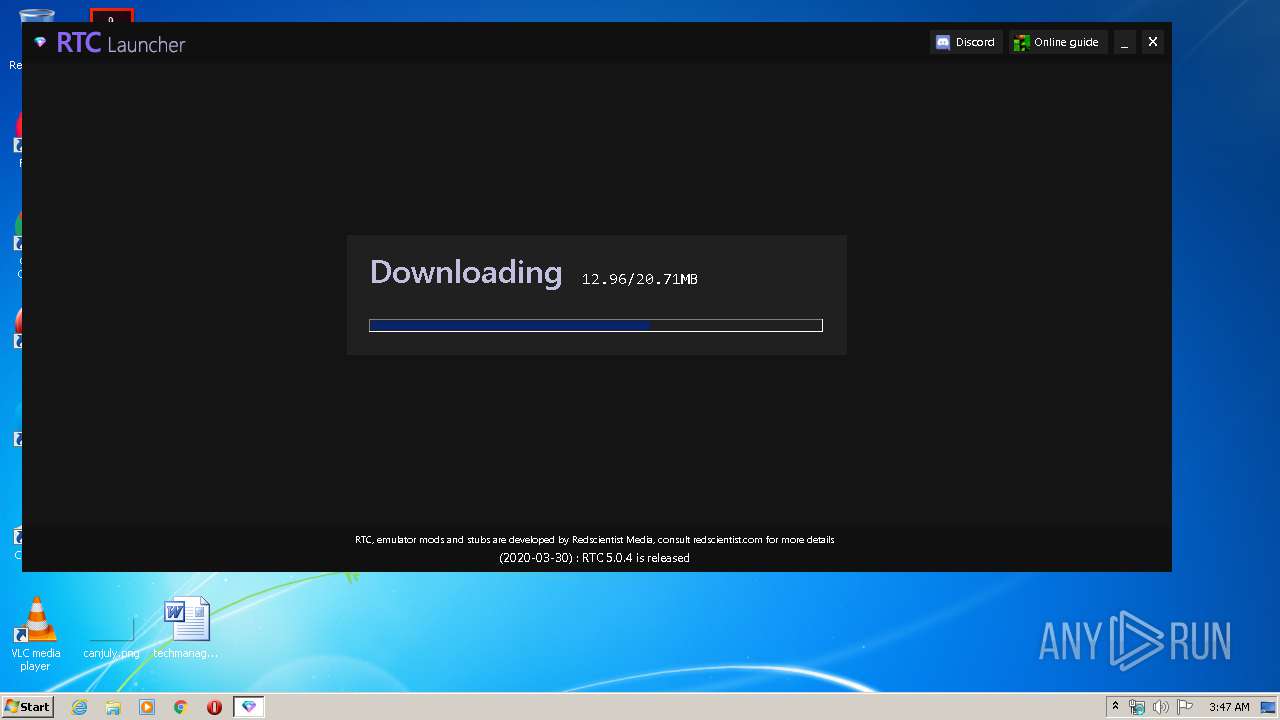Open the VLC media player desktop shortcut
Viewport: 1280px width, 720px height.
pyautogui.click(x=36, y=634)
